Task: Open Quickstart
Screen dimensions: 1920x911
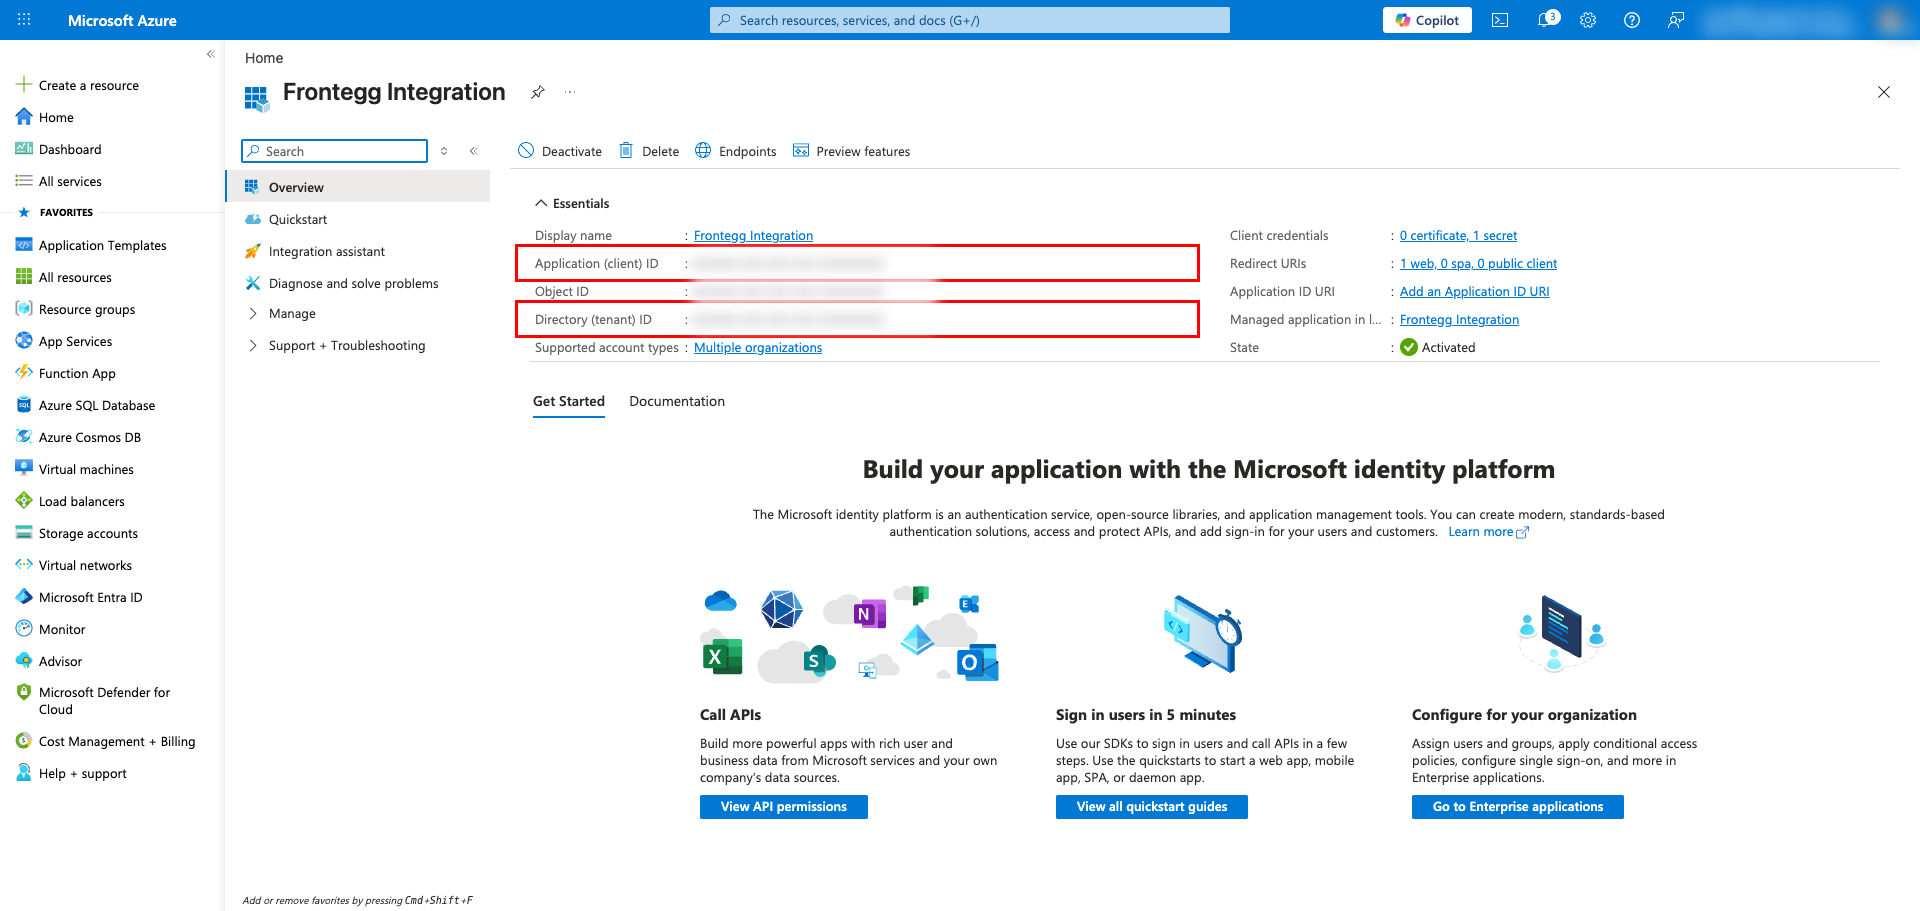Action: click(x=297, y=219)
